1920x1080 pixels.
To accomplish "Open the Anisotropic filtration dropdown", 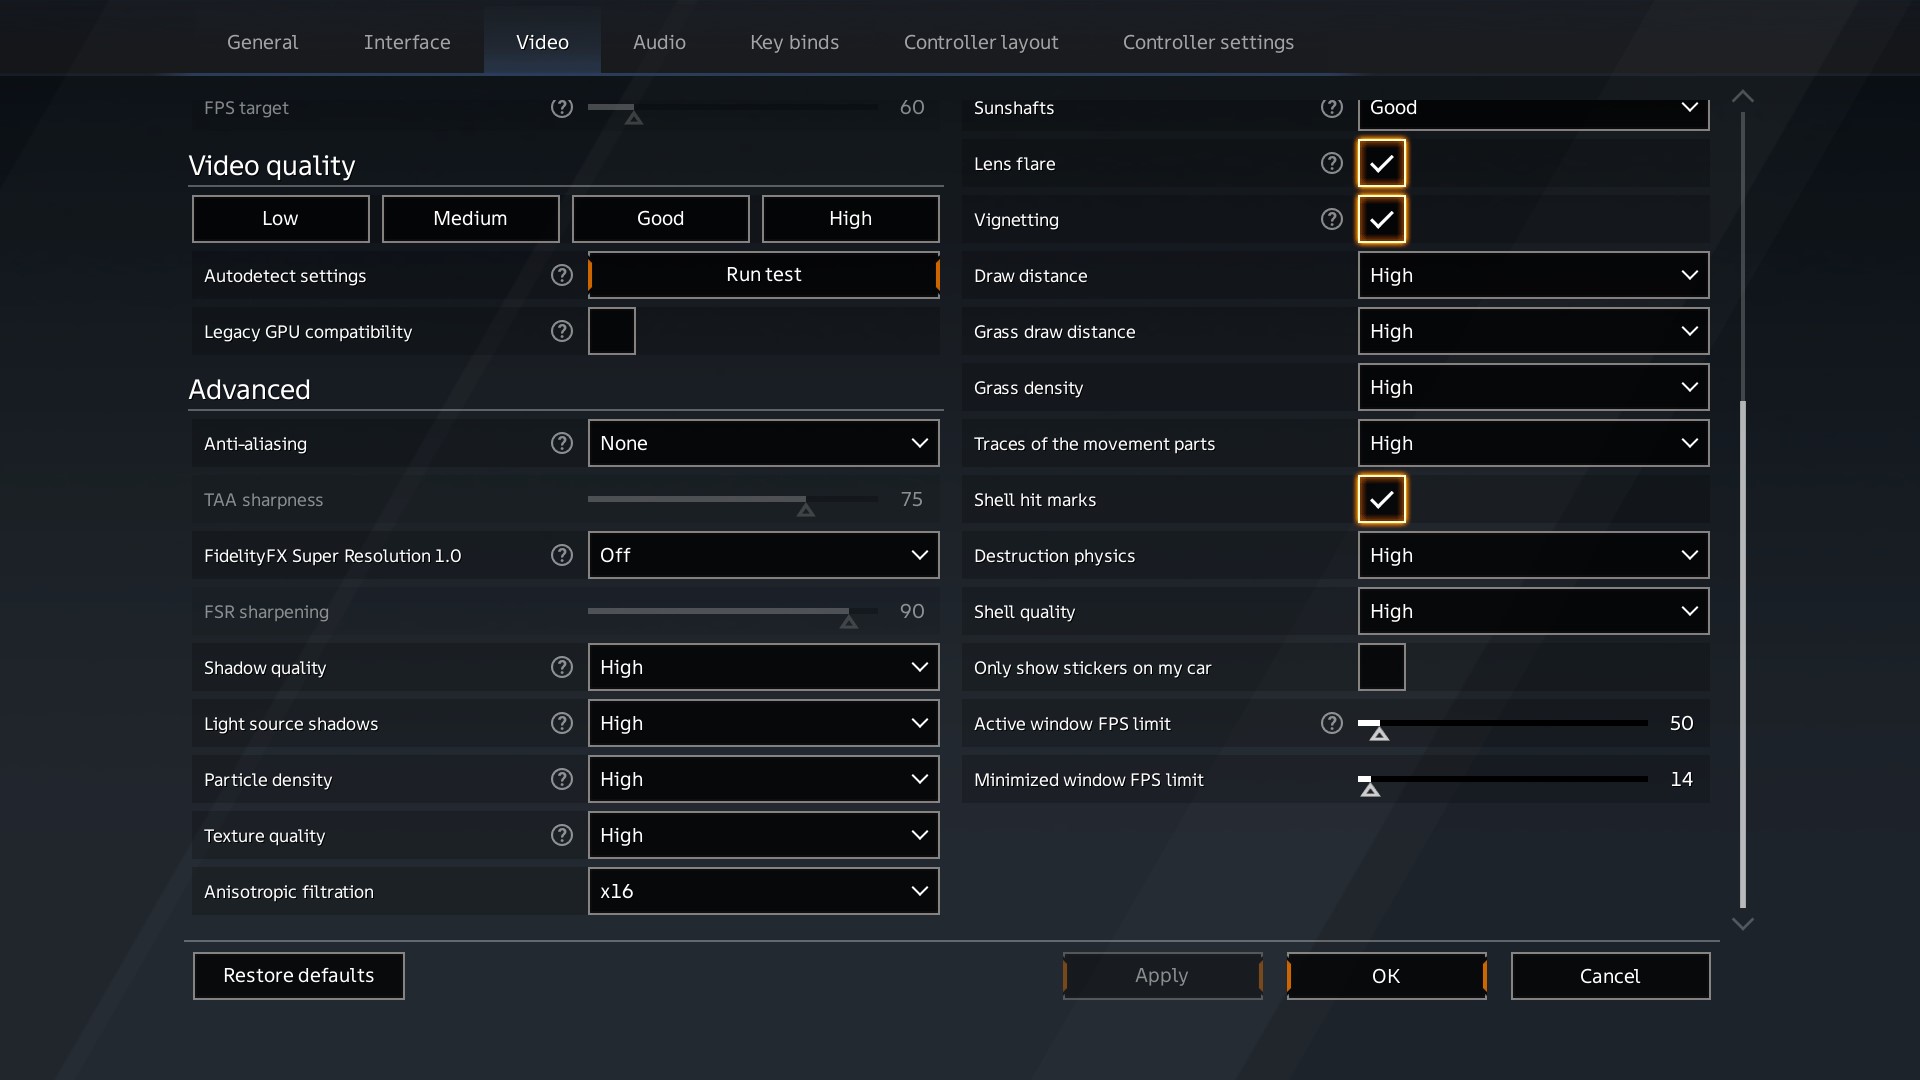I will tap(764, 891).
